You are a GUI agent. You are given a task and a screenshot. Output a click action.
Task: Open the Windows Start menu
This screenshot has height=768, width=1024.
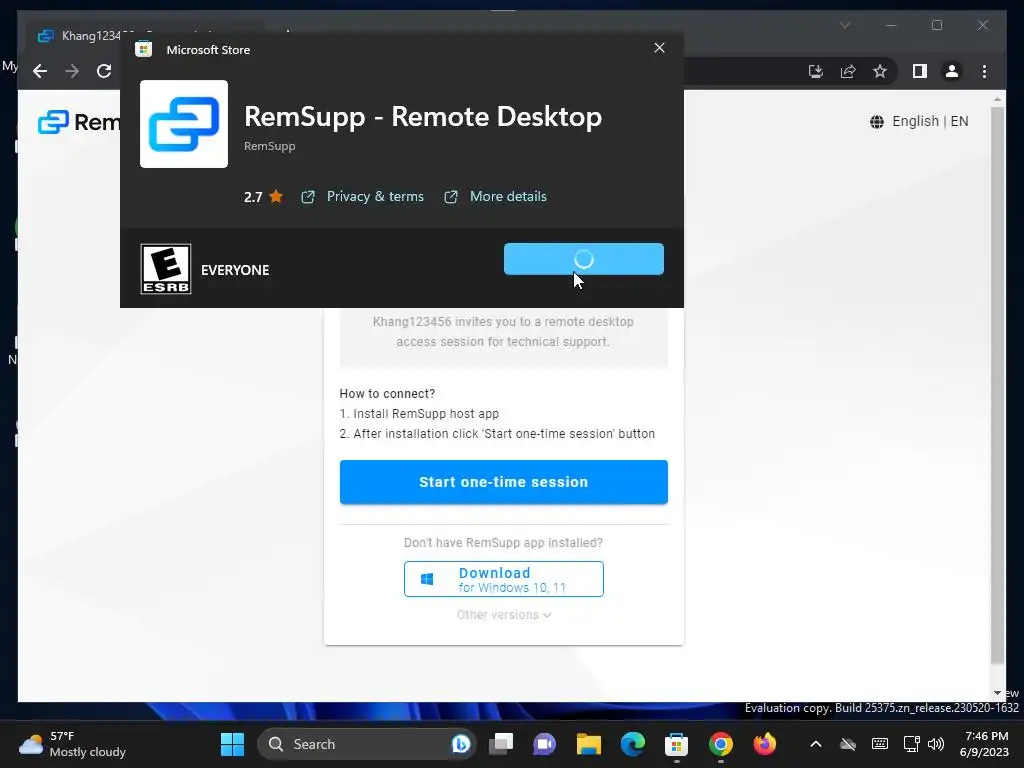tap(232, 744)
